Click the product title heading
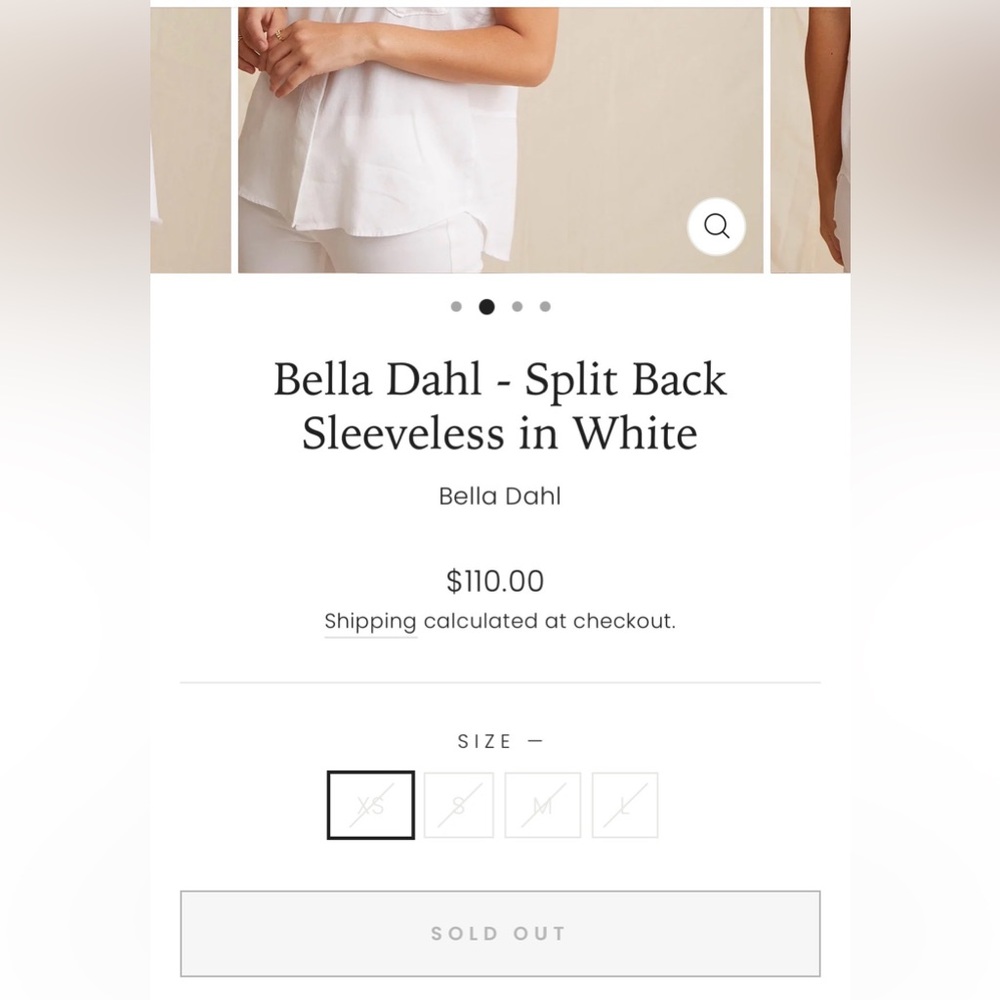 point(499,406)
